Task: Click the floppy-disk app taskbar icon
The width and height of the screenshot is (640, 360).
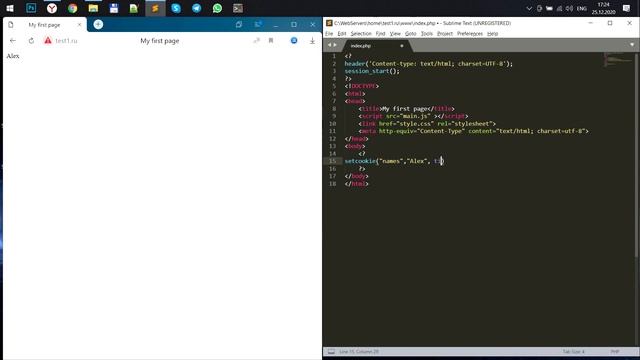Action: point(114,8)
